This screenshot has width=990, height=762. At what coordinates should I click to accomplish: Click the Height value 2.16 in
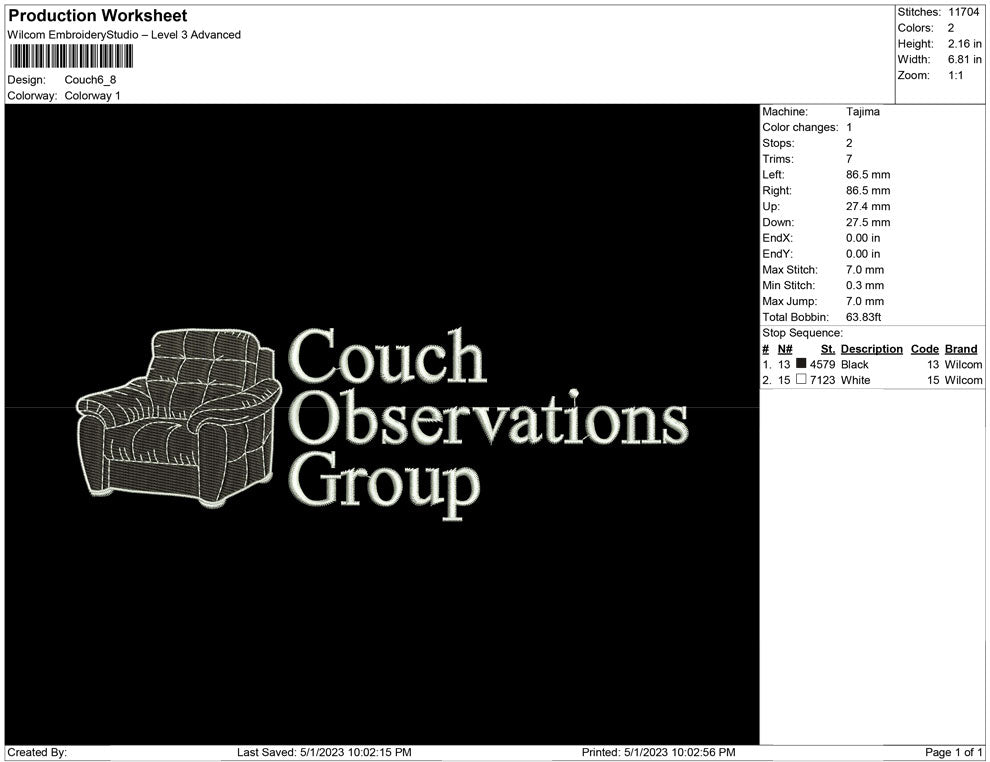964,44
